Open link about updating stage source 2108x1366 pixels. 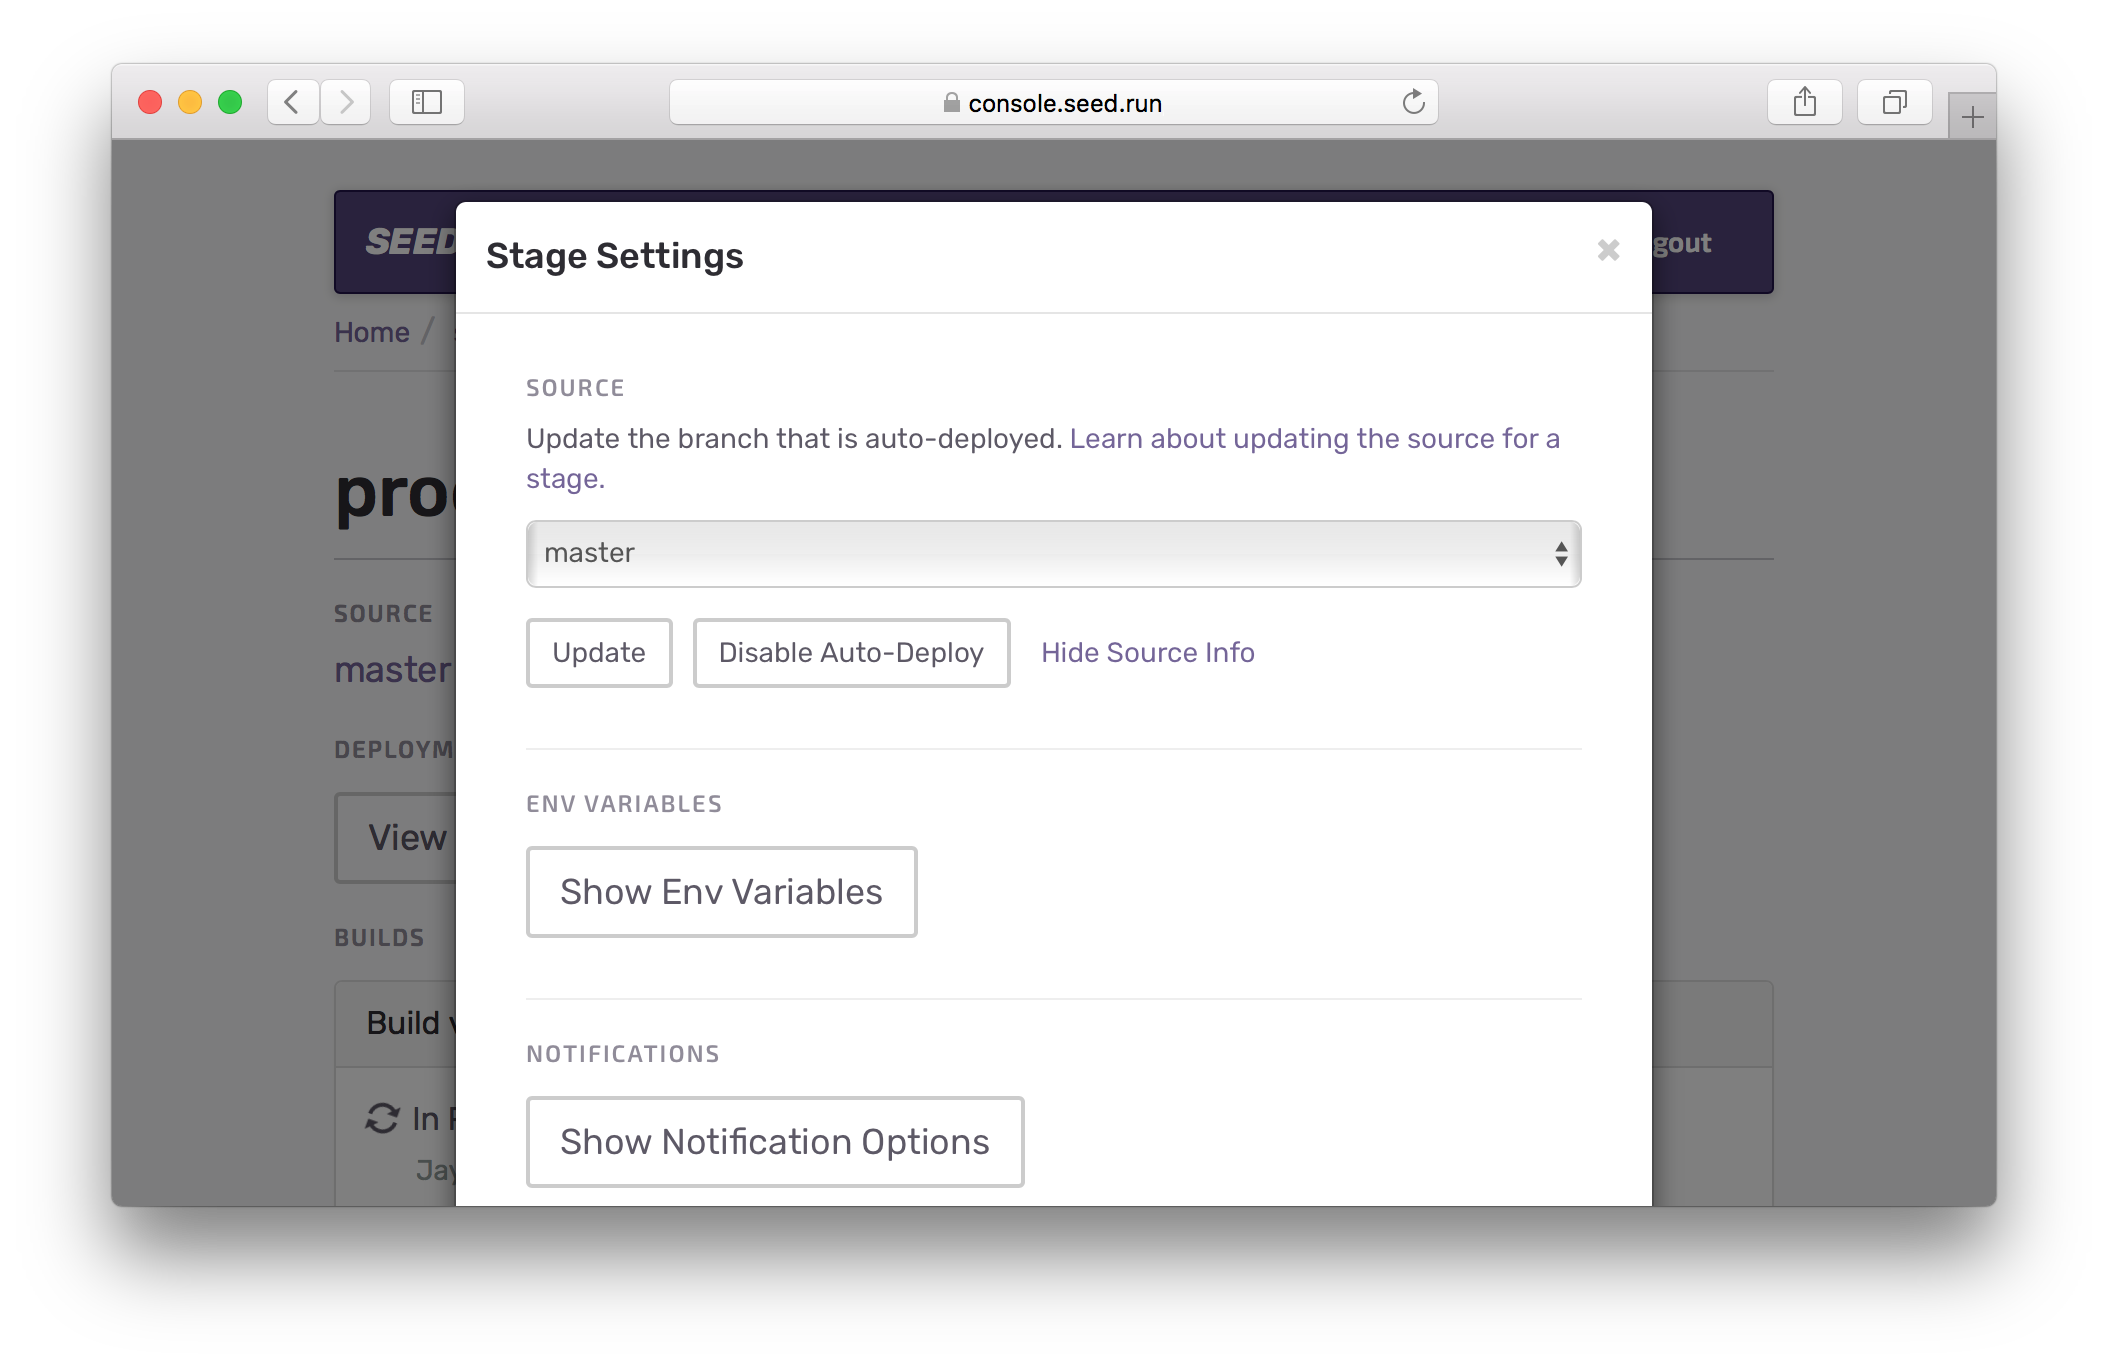coord(1313,439)
